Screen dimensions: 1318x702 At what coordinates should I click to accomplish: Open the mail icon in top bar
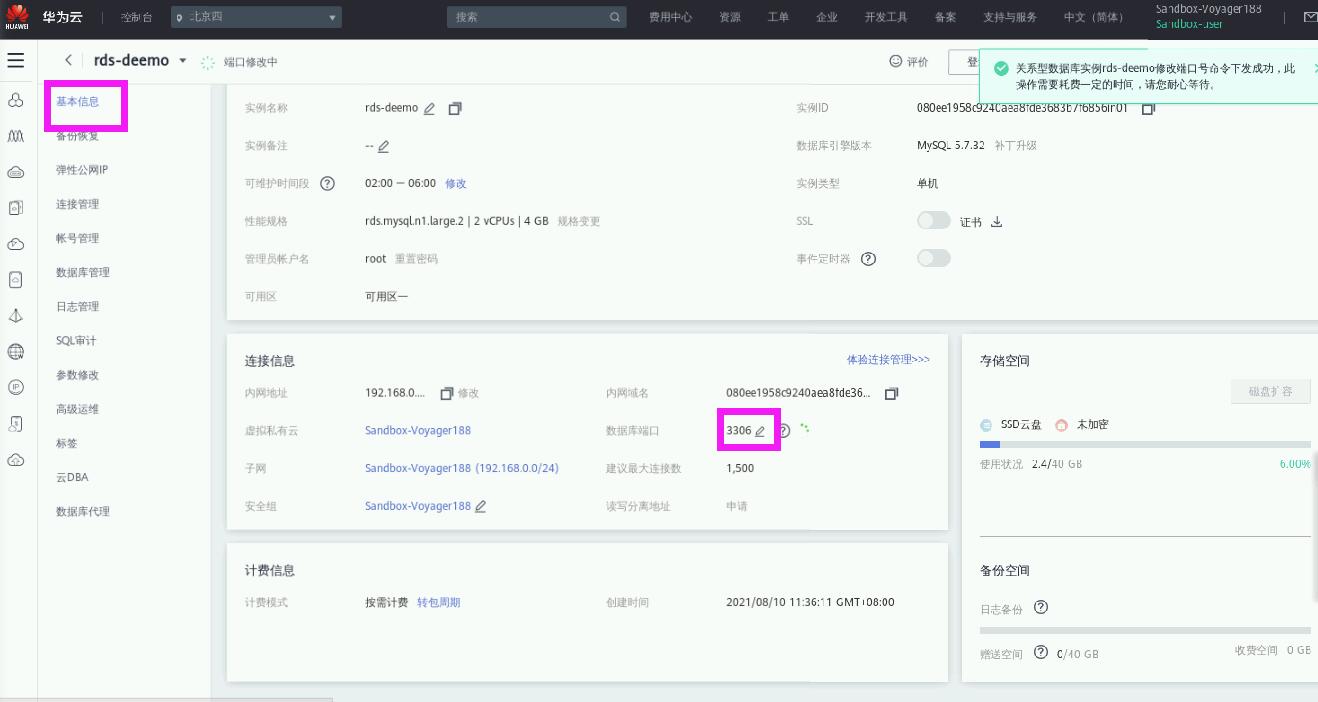(x=1310, y=17)
